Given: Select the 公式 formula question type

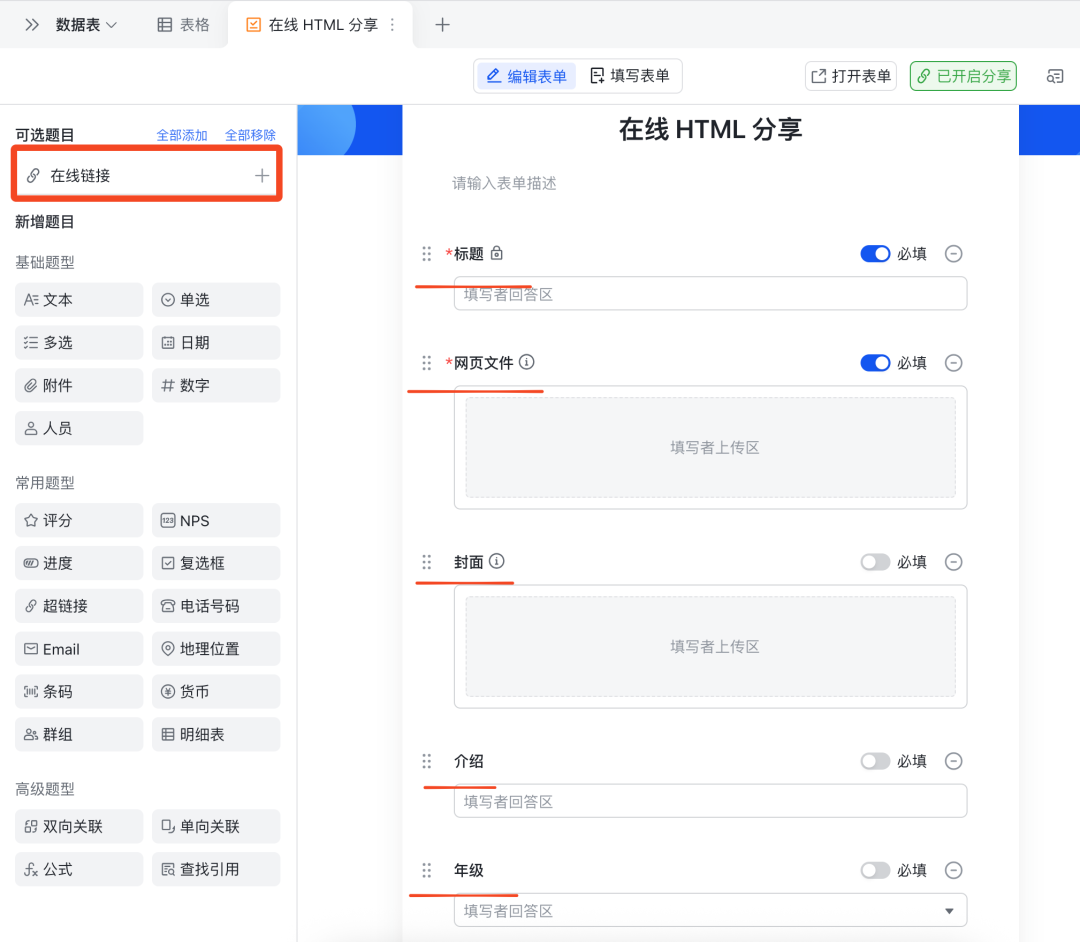Looking at the screenshot, I should [78, 869].
